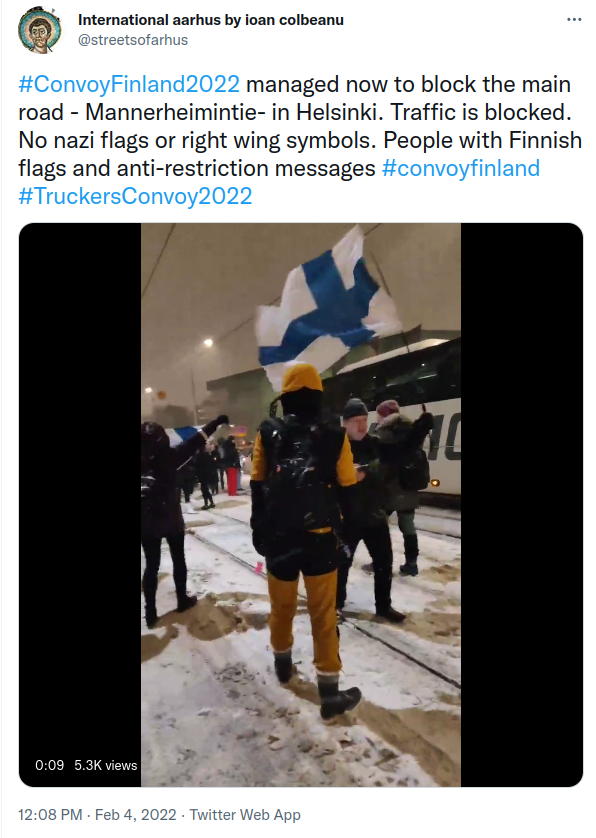Screen dimensions: 596x838
Task: Click the large Finnish flag in the video
Action: [x=328, y=301]
